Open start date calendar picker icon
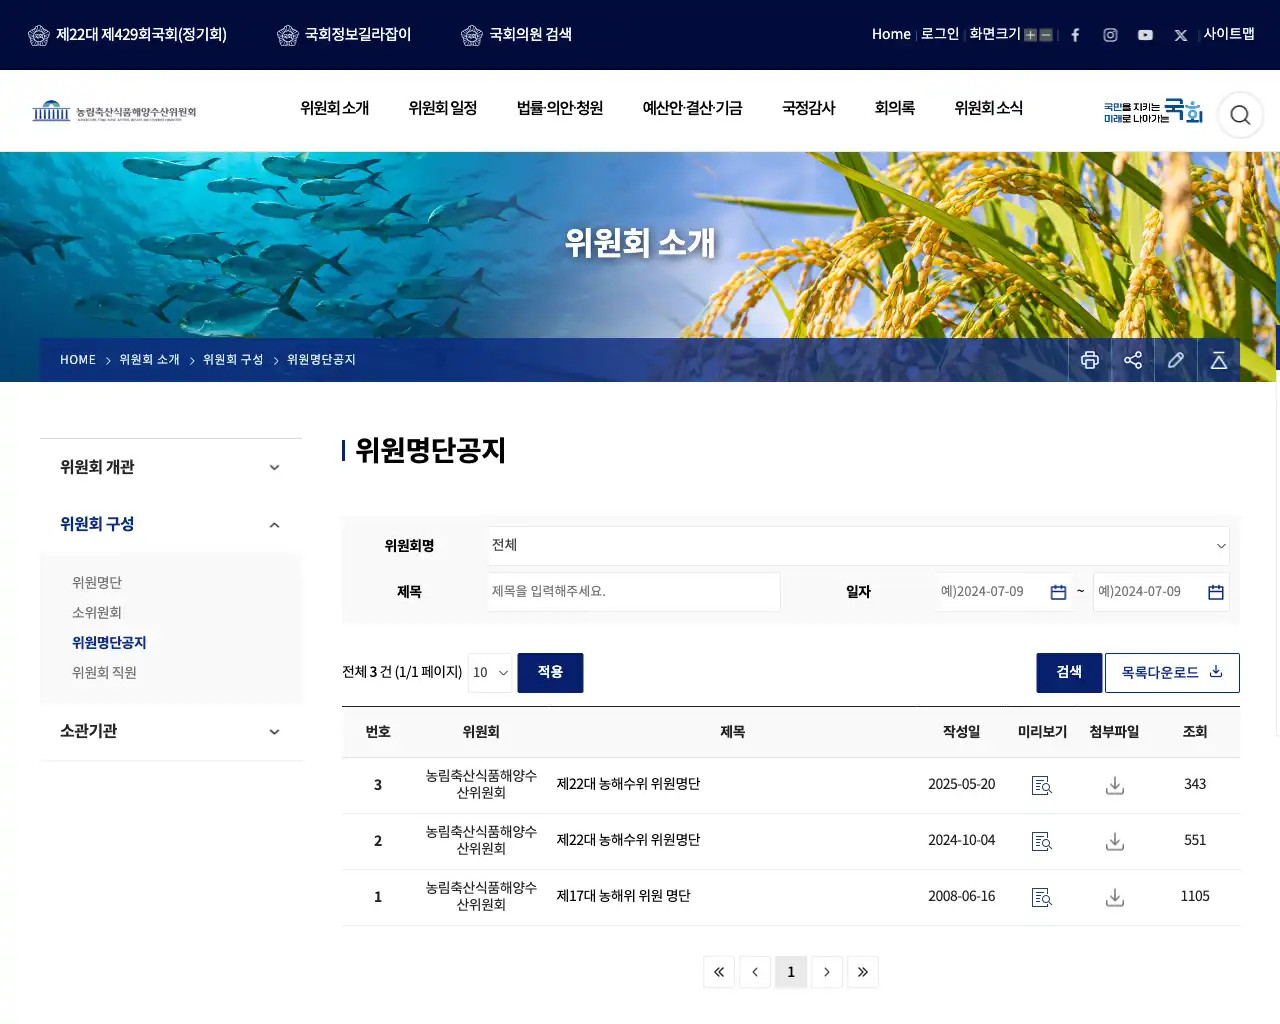 coord(1058,592)
